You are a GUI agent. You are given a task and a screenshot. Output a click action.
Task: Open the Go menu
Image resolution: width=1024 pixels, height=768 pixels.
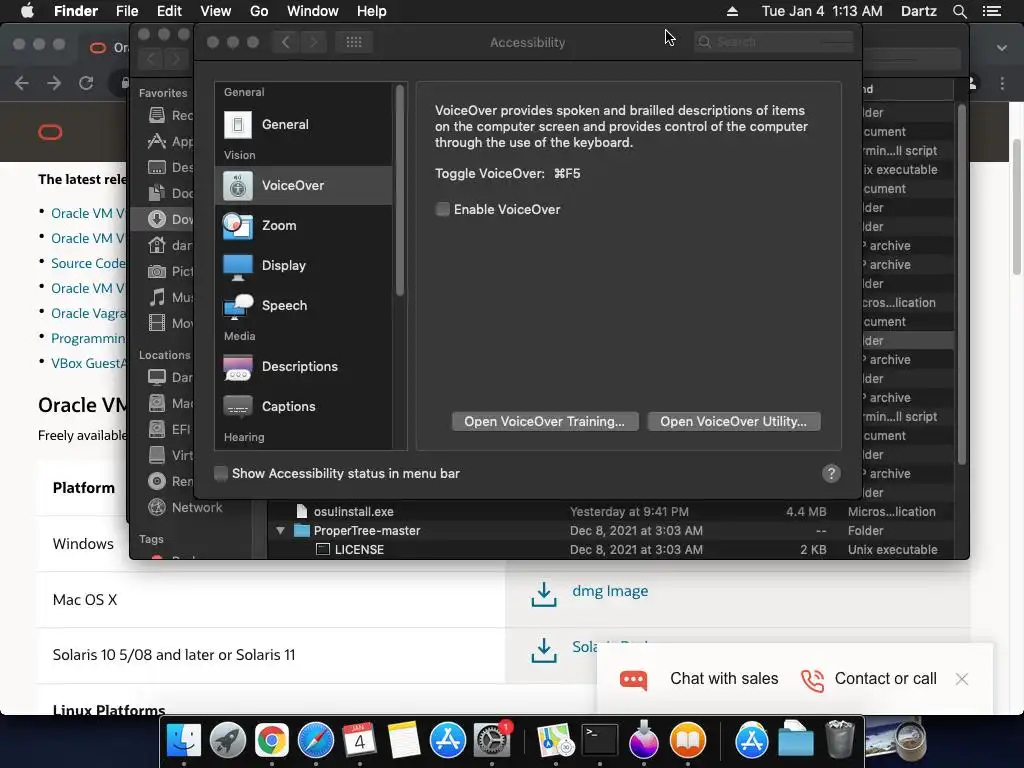[259, 11]
